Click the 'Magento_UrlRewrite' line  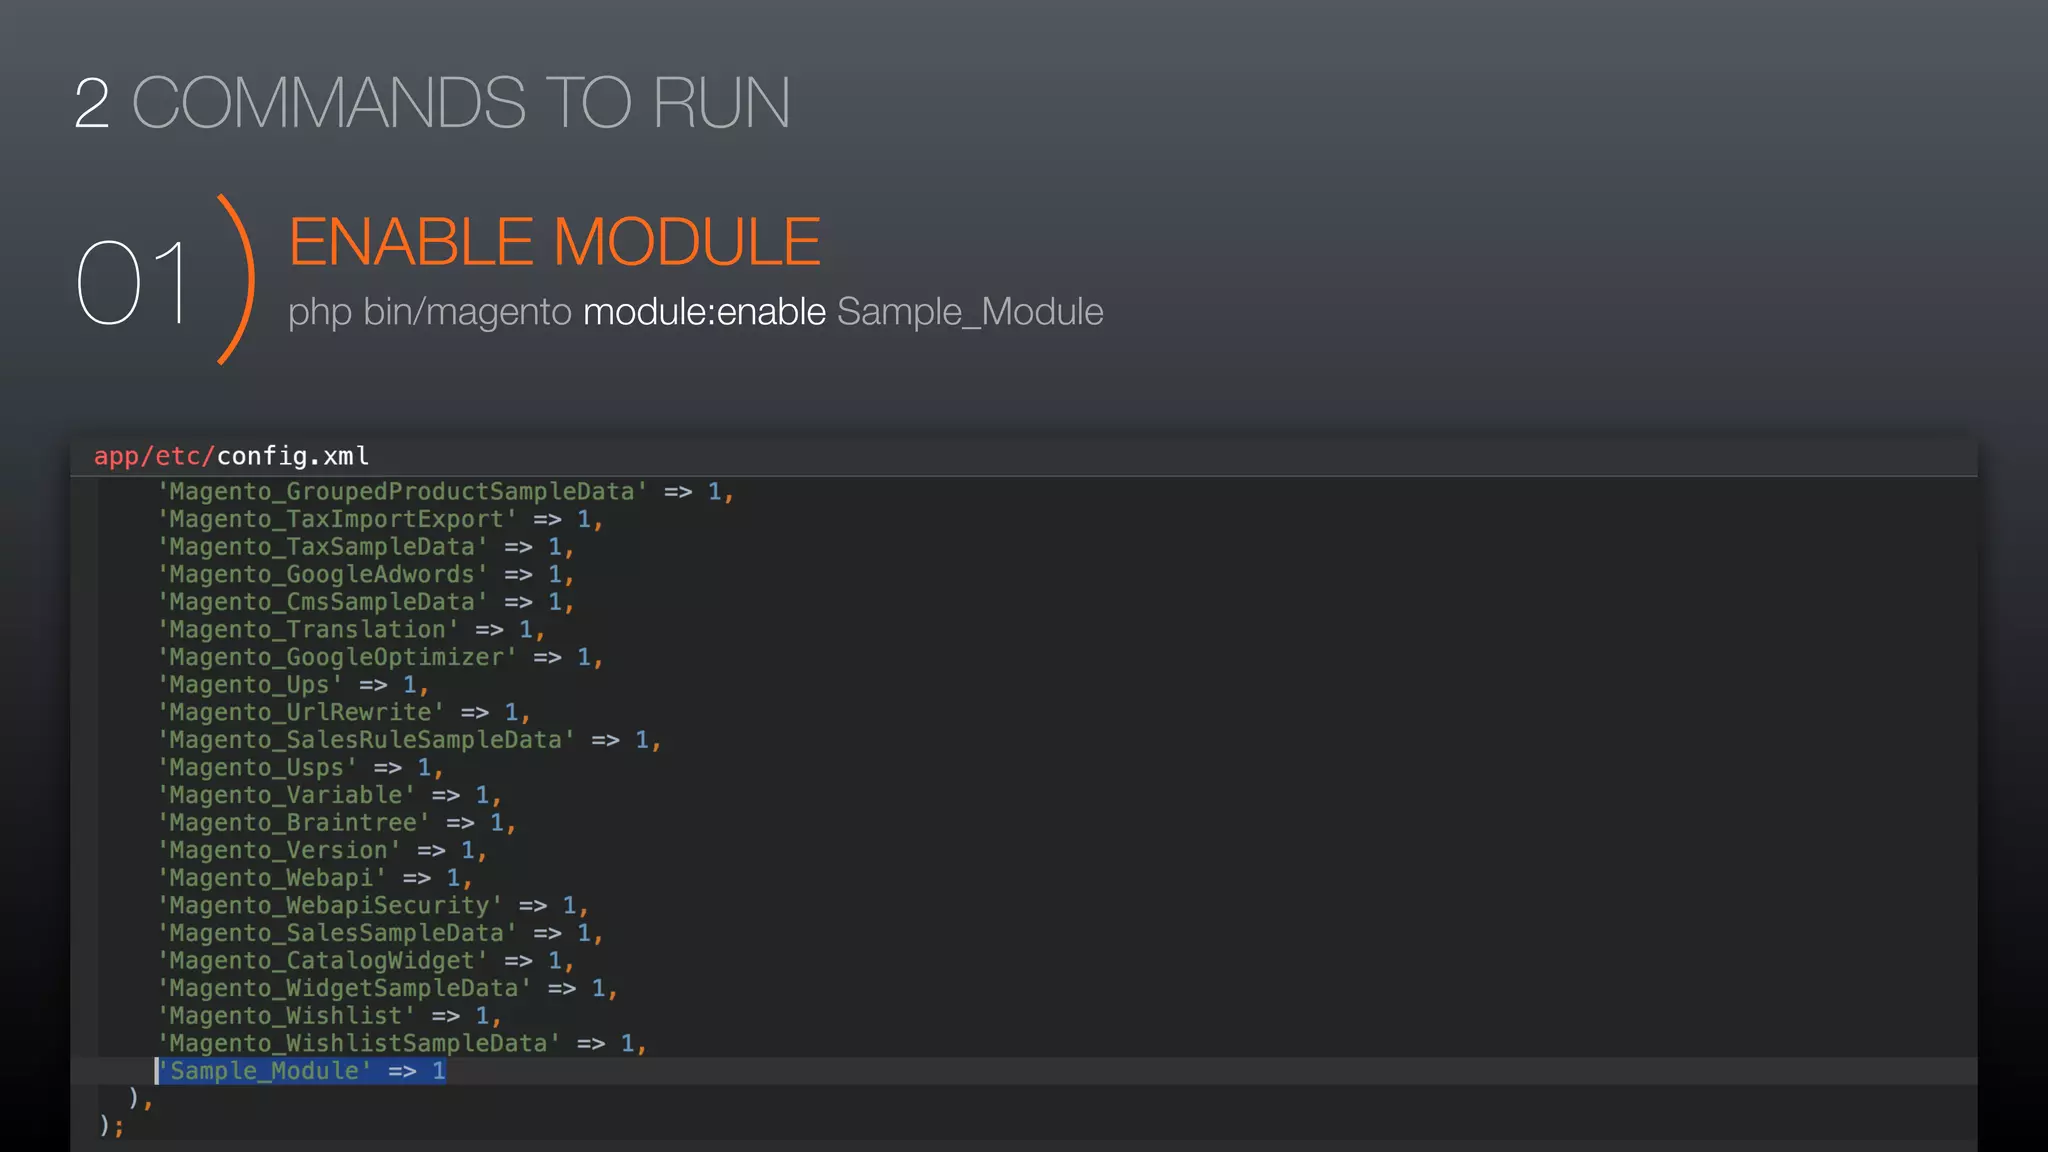(344, 713)
